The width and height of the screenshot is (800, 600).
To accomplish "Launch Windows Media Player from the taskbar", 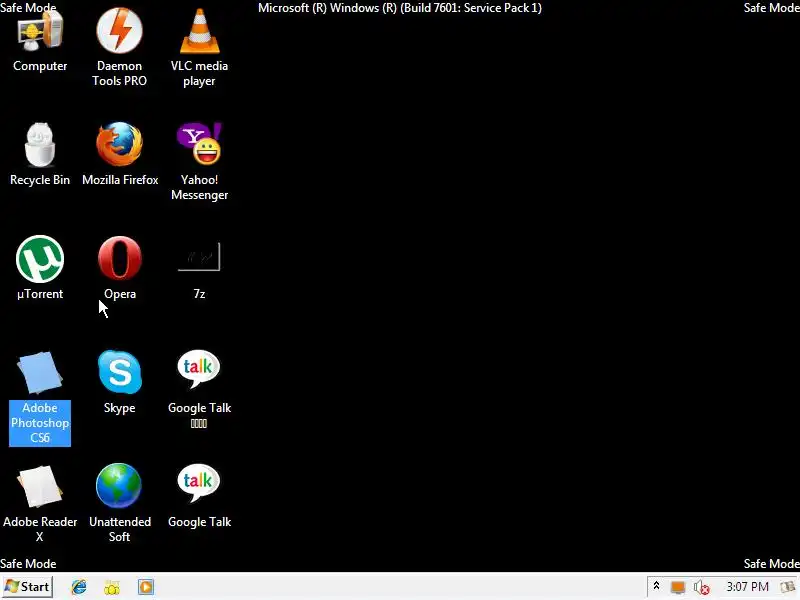I will [145, 587].
